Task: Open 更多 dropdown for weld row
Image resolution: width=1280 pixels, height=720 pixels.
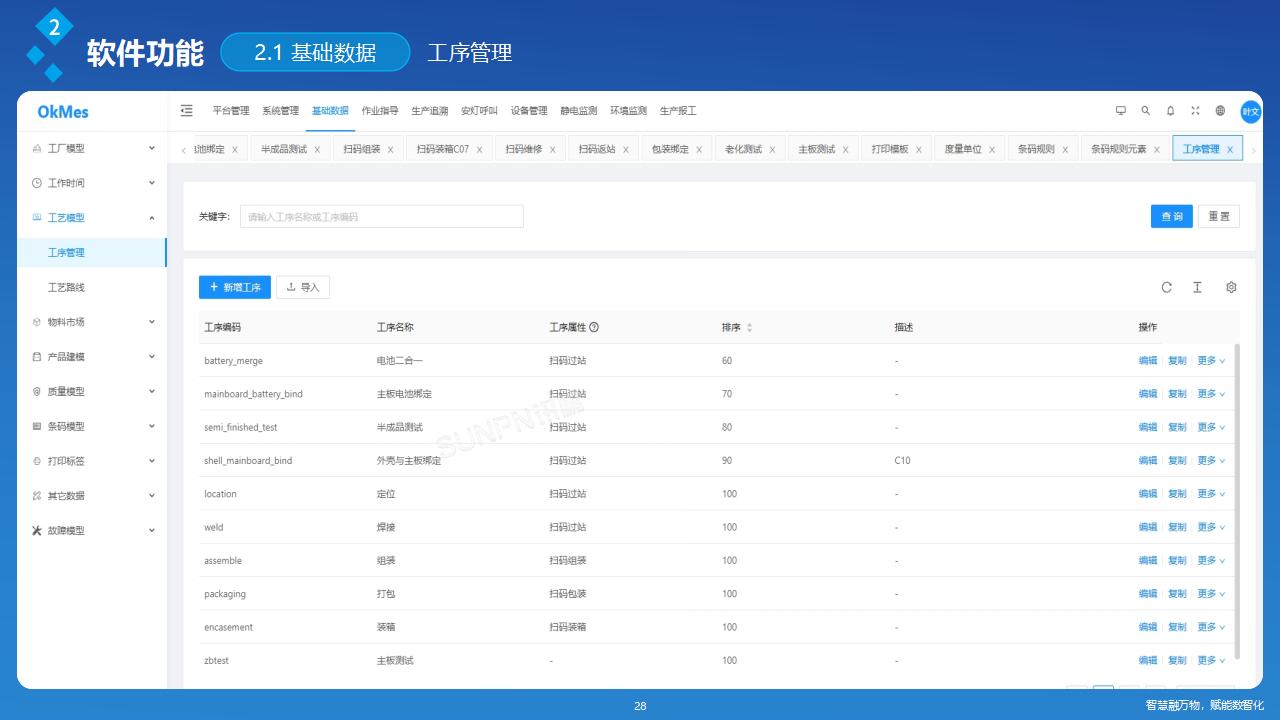Action: (1211, 527)
